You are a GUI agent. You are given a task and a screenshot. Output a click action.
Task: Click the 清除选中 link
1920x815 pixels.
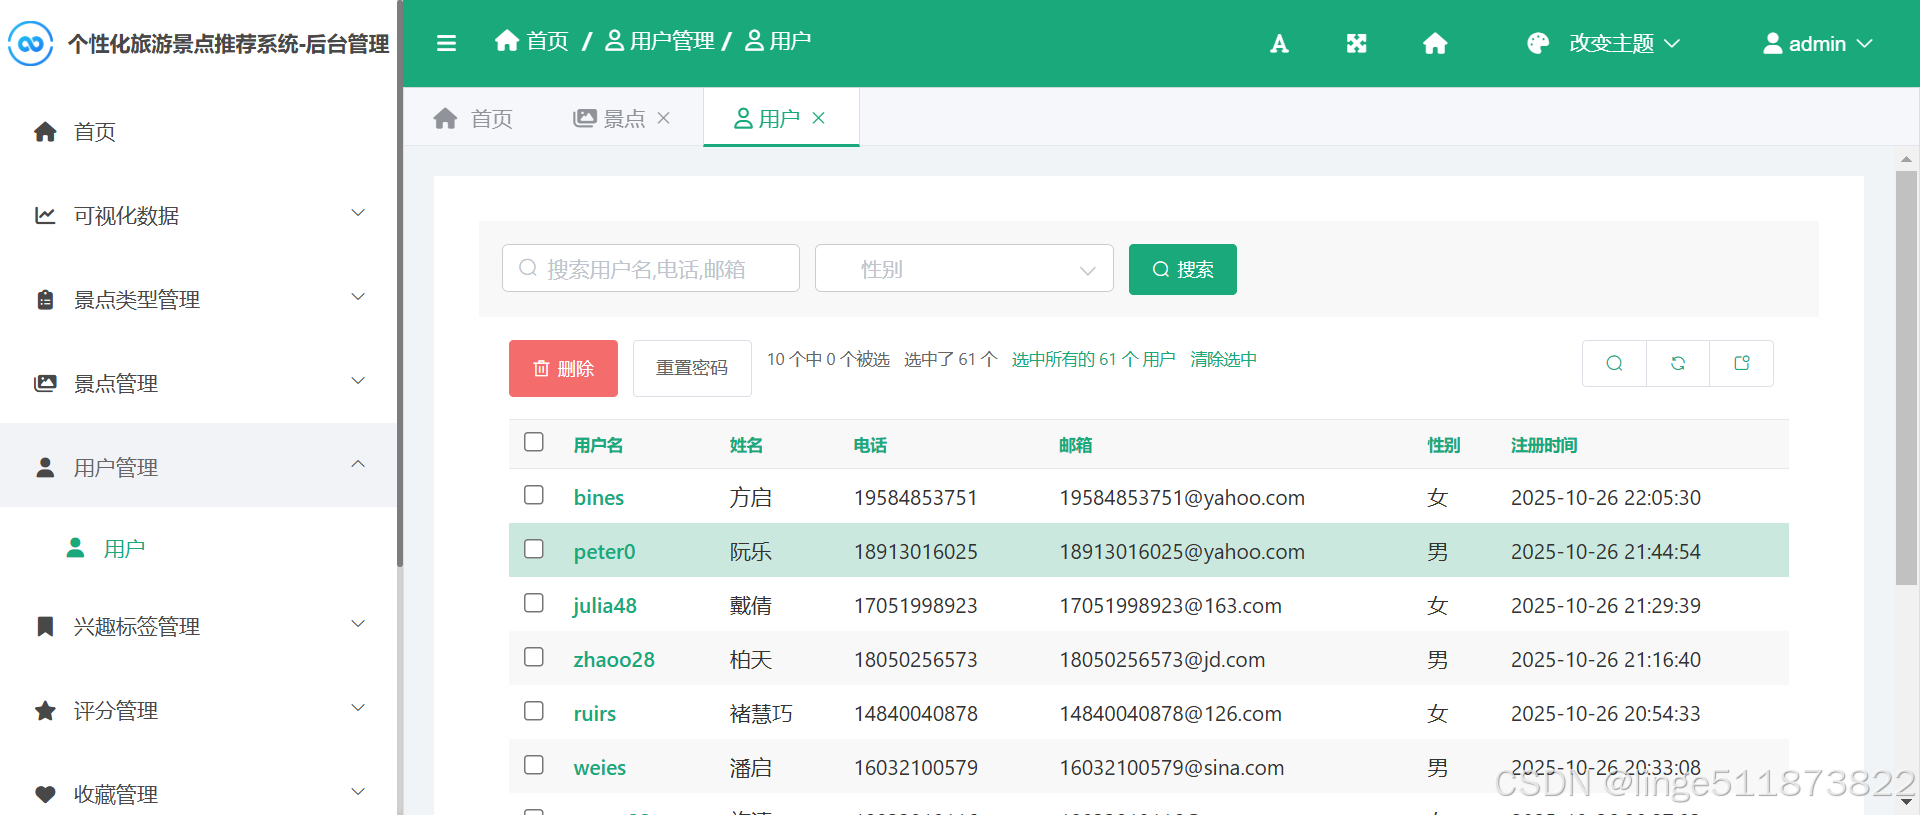(1223, 359)
